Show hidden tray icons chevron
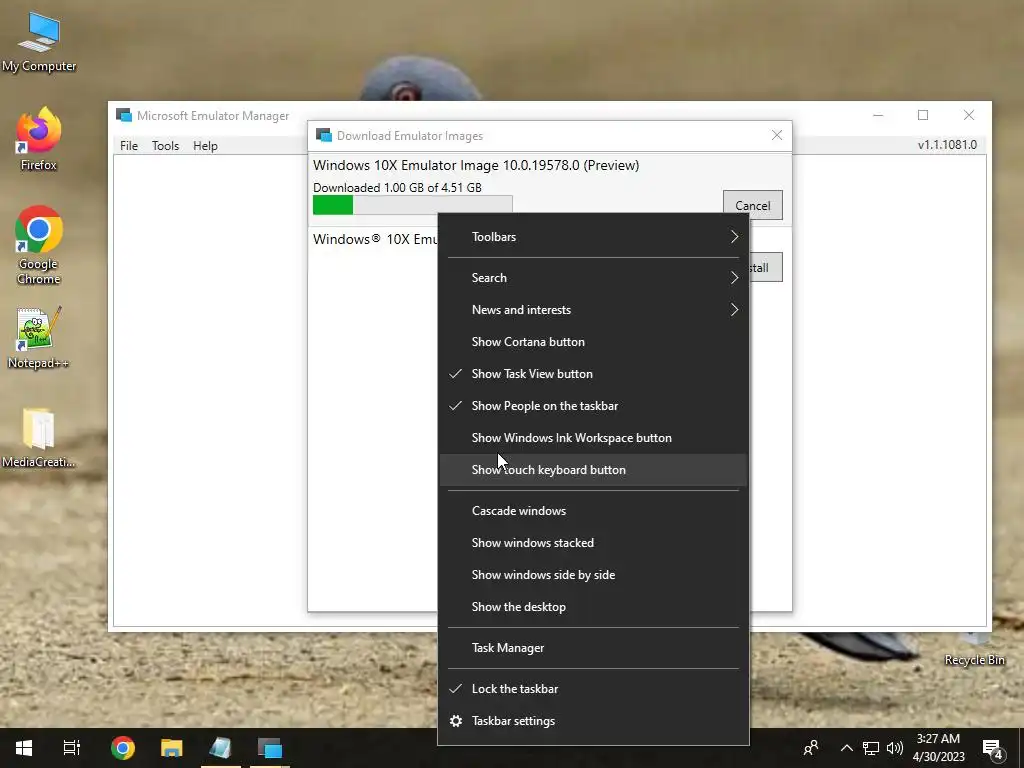Screen dimensions: 1024x768 pyautogui.click(x=846, y=748)
